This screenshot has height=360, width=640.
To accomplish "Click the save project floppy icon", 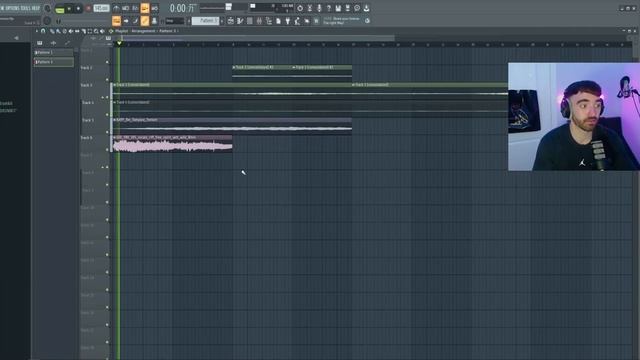I will (338, 8).
